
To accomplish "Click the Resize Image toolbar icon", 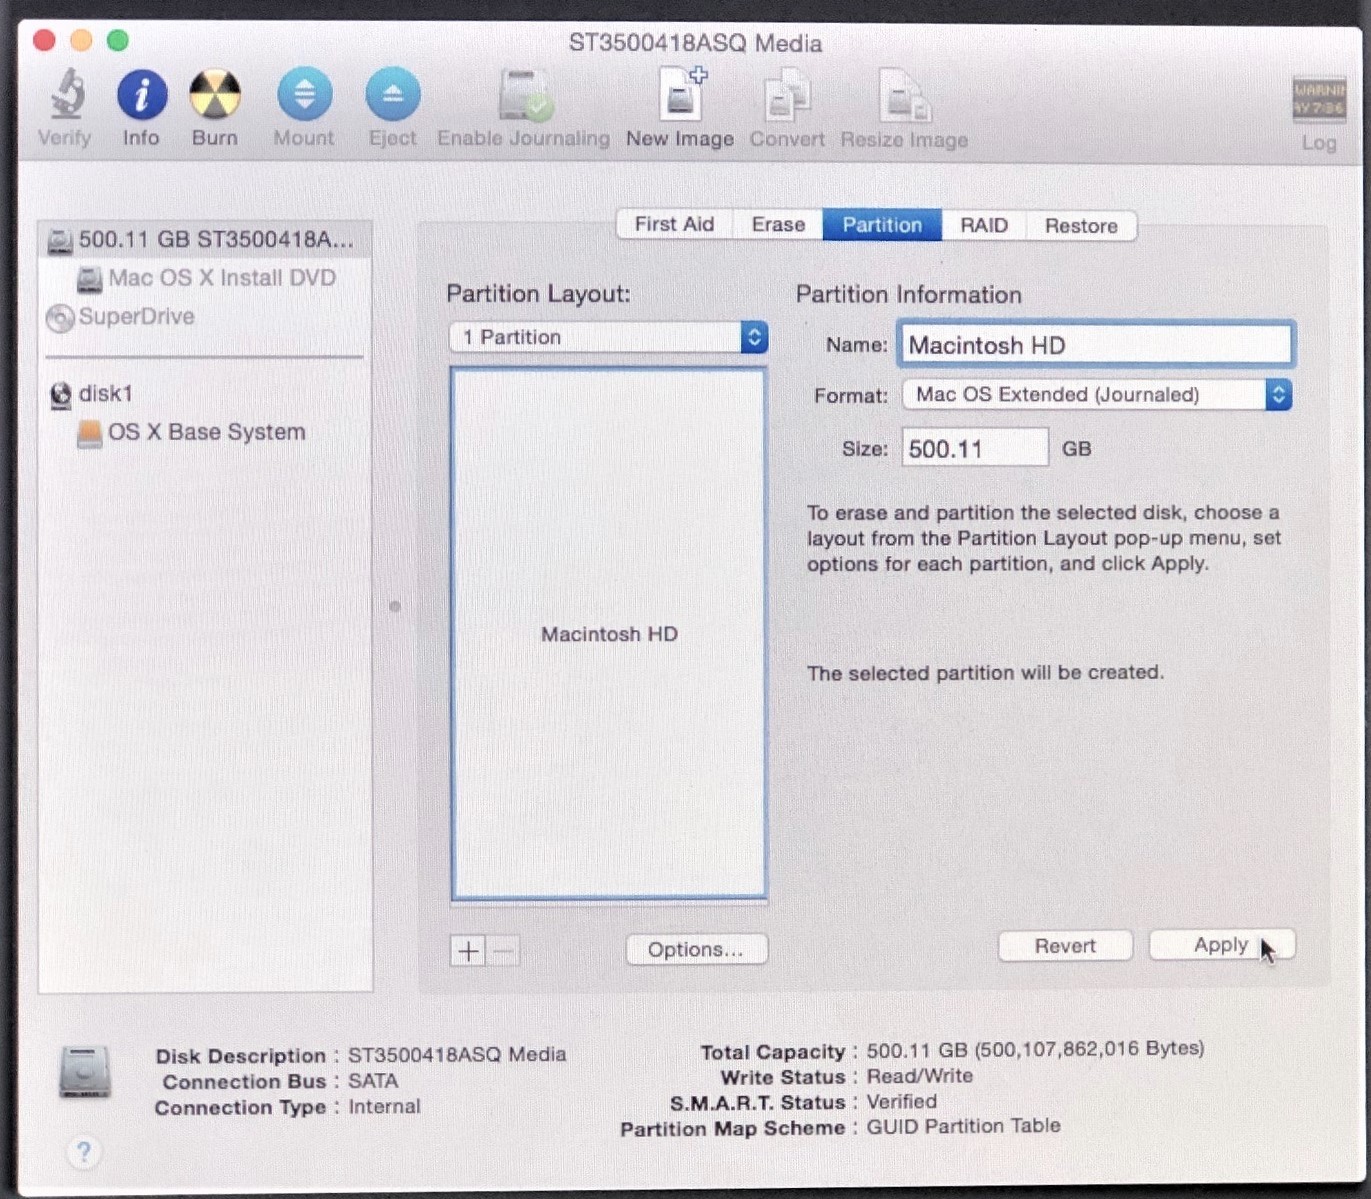I will click(904, 95).
